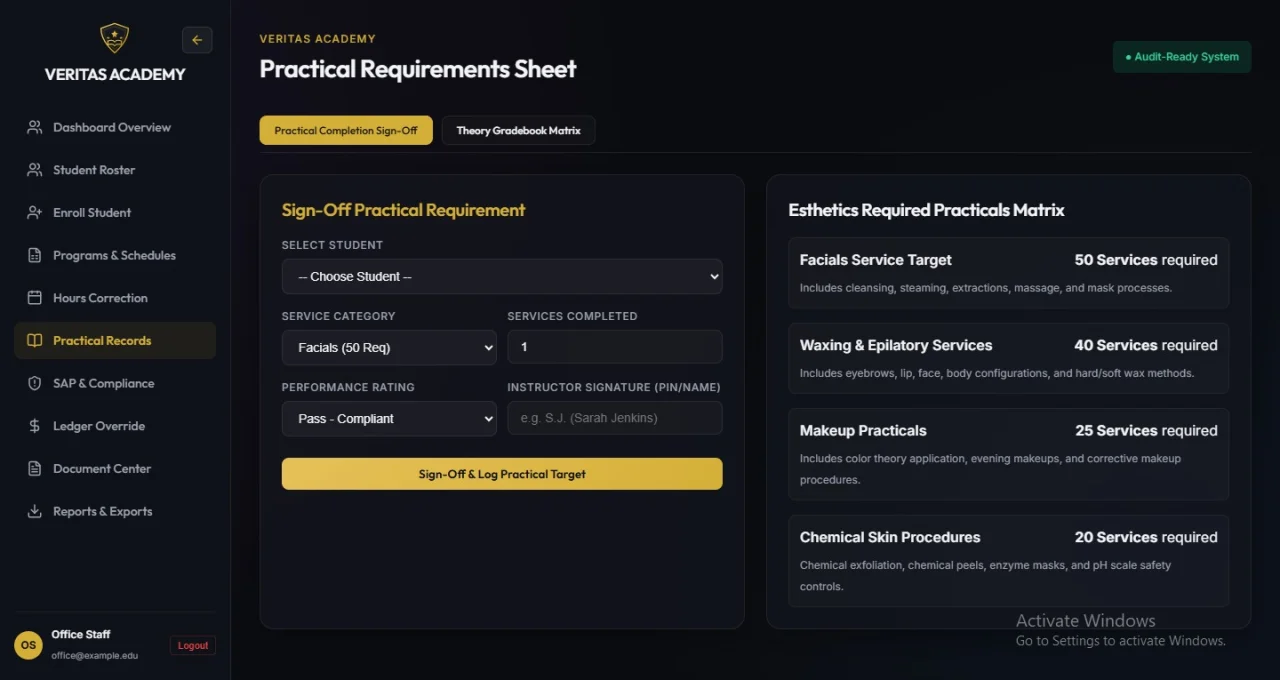Click the "25 Services required" text
The image size is (1280, 680).
[x=1146, y=431]
